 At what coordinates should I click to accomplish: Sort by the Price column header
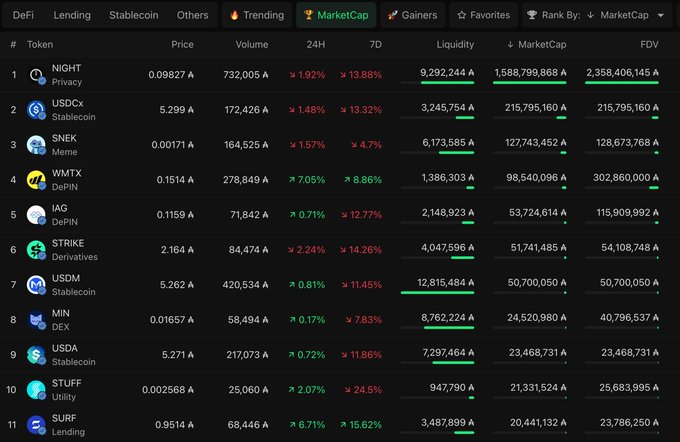pyautogui.click(x=182, y=44)
